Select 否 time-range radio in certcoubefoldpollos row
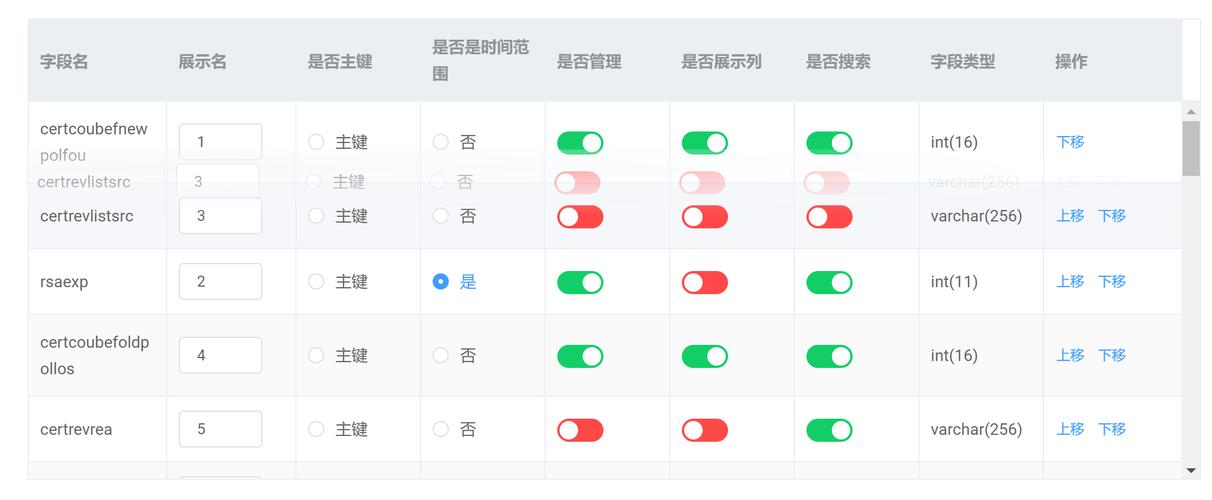Viewport: 1212px width, 500px height. 441,355
